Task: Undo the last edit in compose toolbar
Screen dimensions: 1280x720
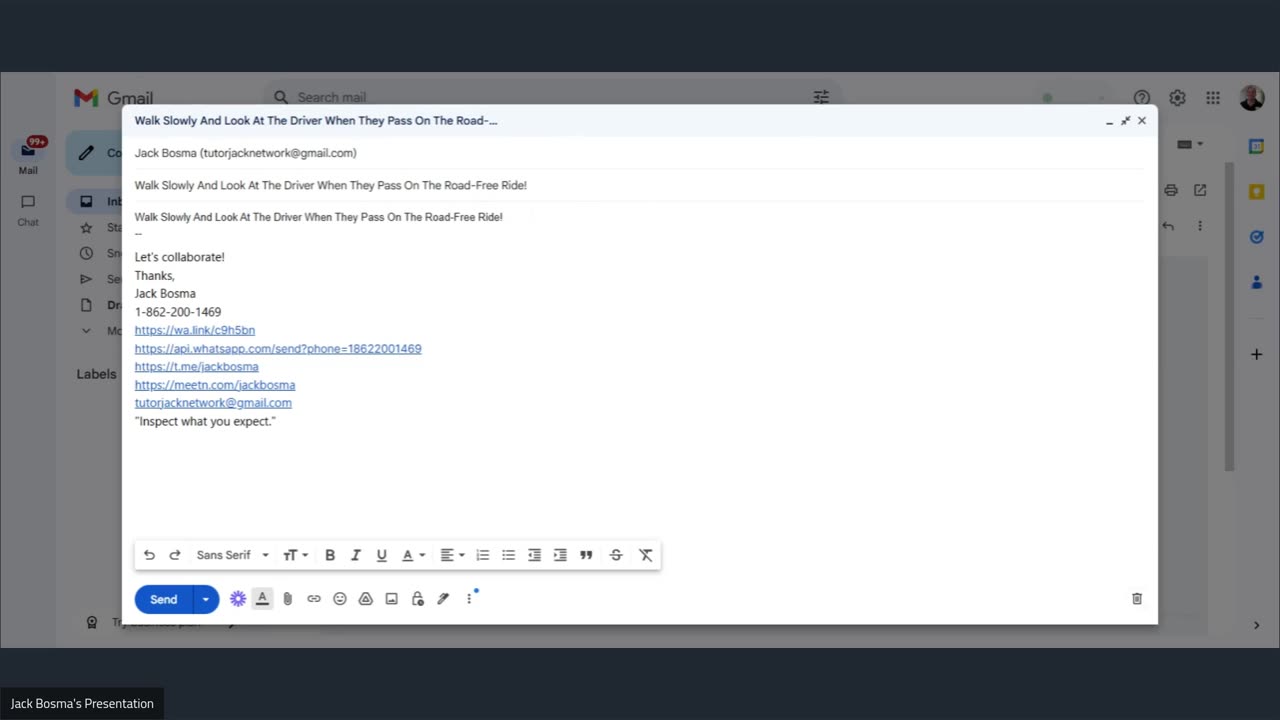Action: pos(149,555)
